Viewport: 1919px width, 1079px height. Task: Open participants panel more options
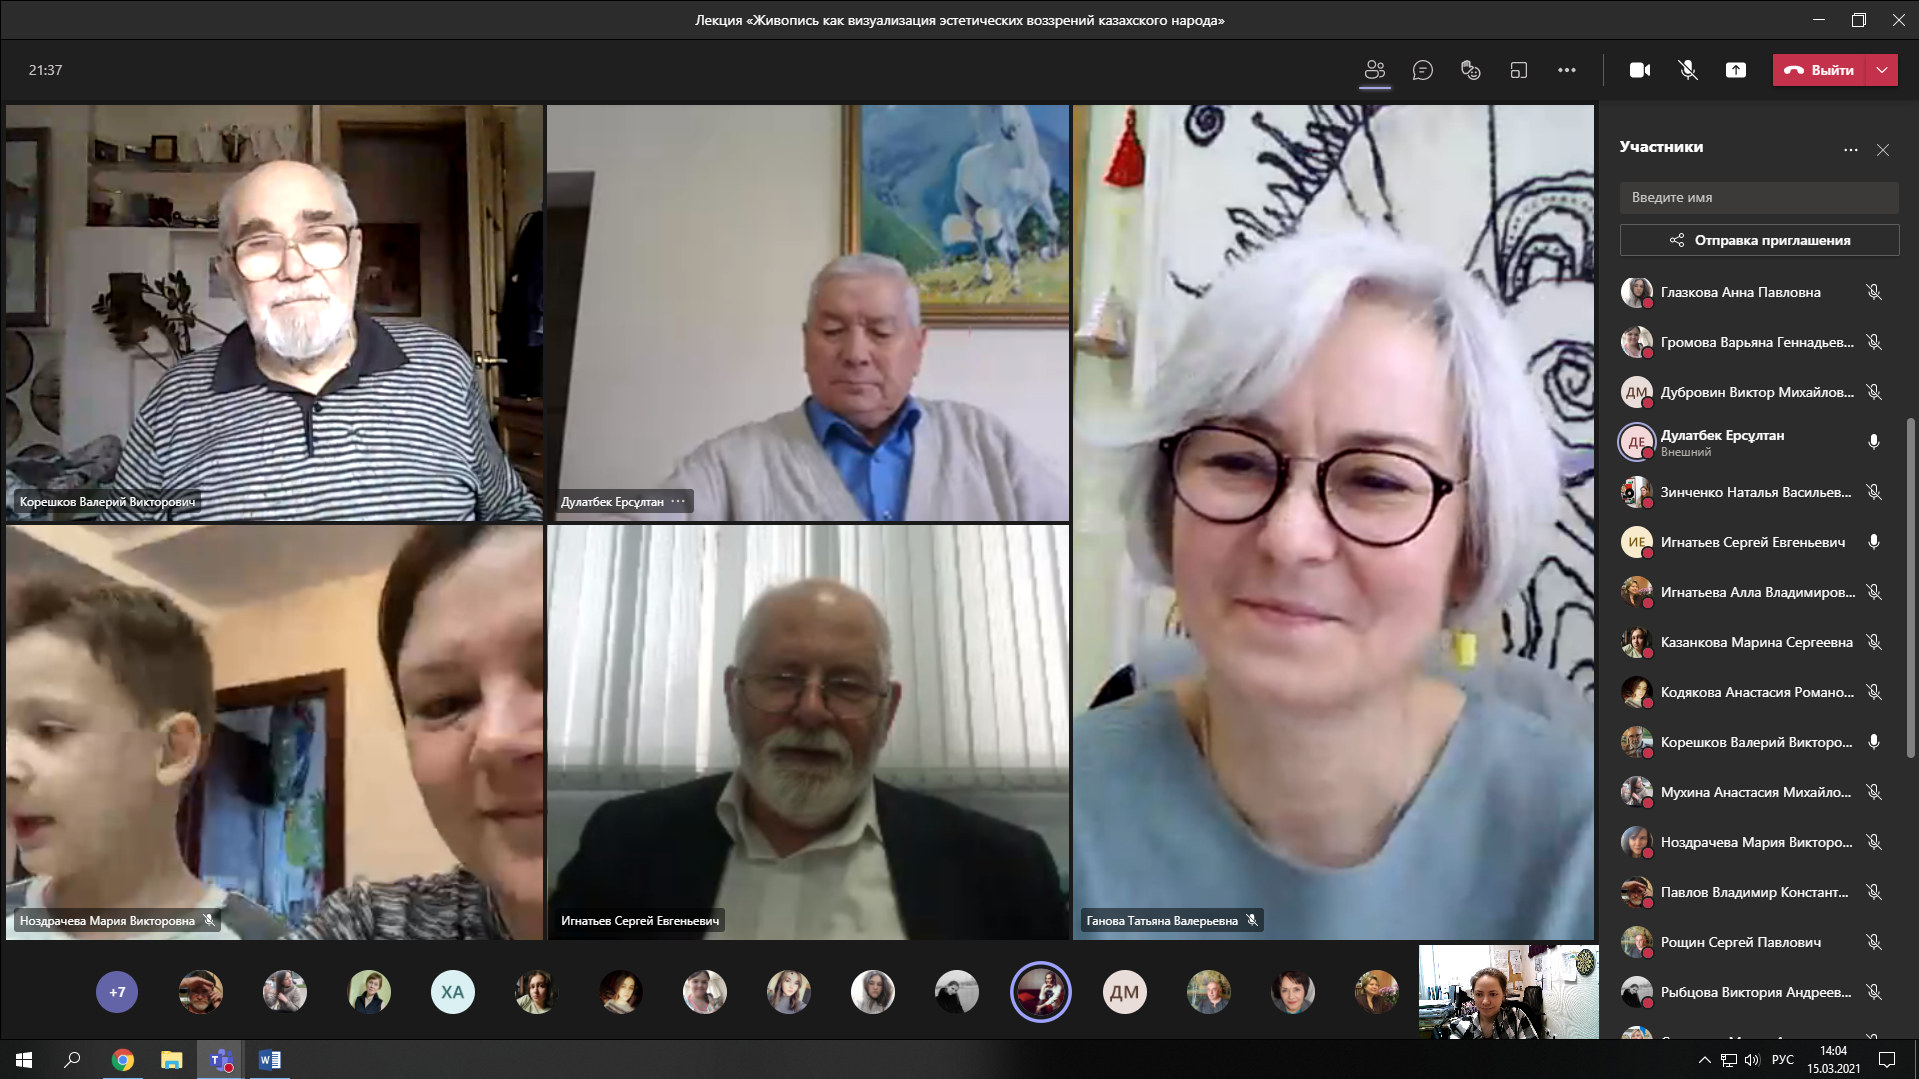pos(1851,150)
